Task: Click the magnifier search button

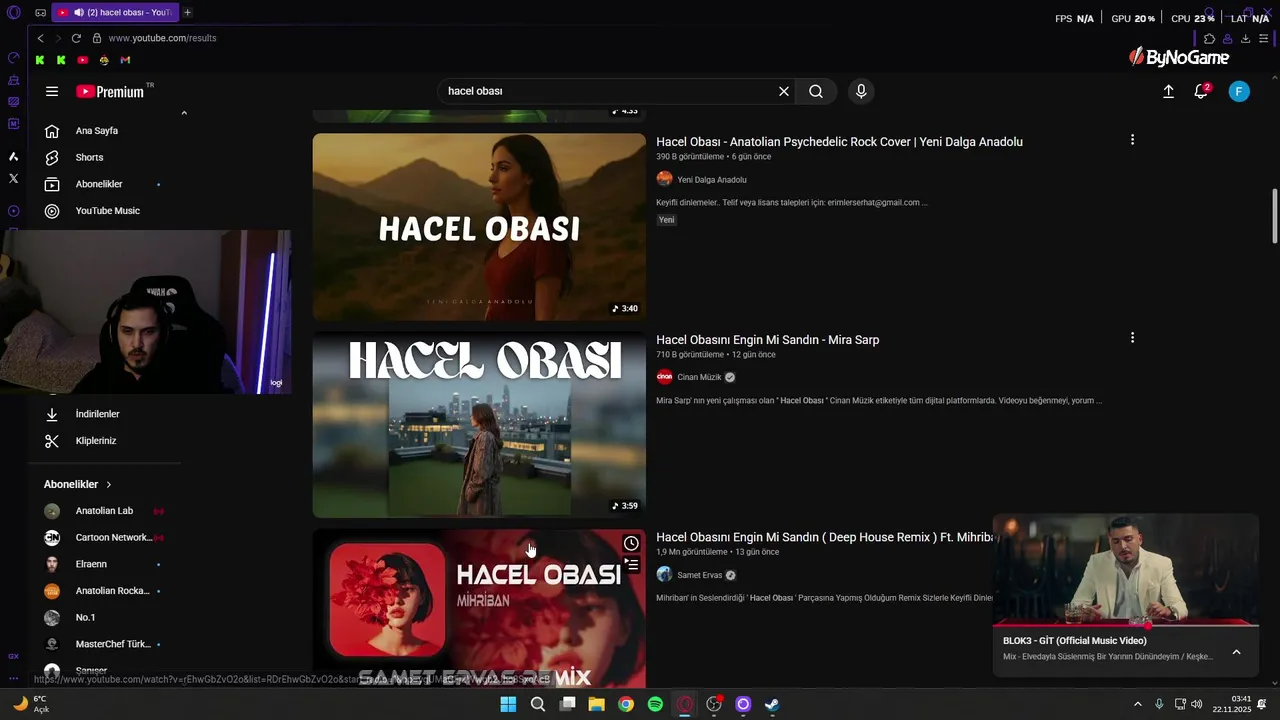Action: pos(816,91)
